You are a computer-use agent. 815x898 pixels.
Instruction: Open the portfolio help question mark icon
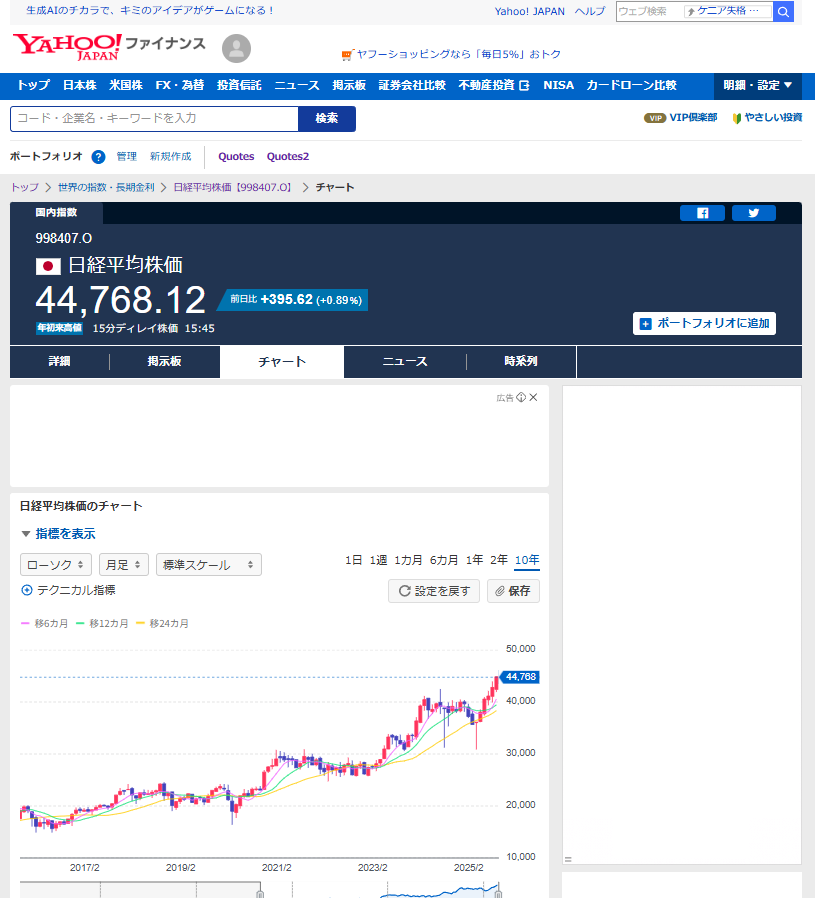[x=99, y=157]
